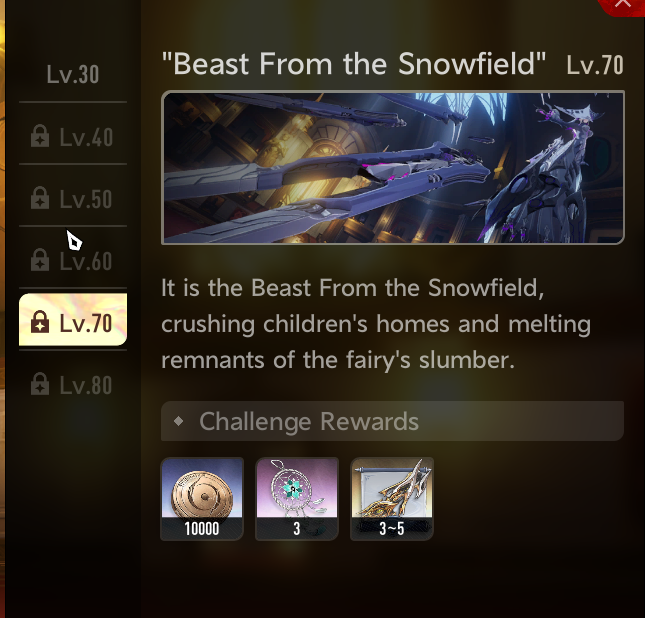Click the lock icon on Lv.70 tab
Viewport: 645px width, 618px height.
pos(40,322)
